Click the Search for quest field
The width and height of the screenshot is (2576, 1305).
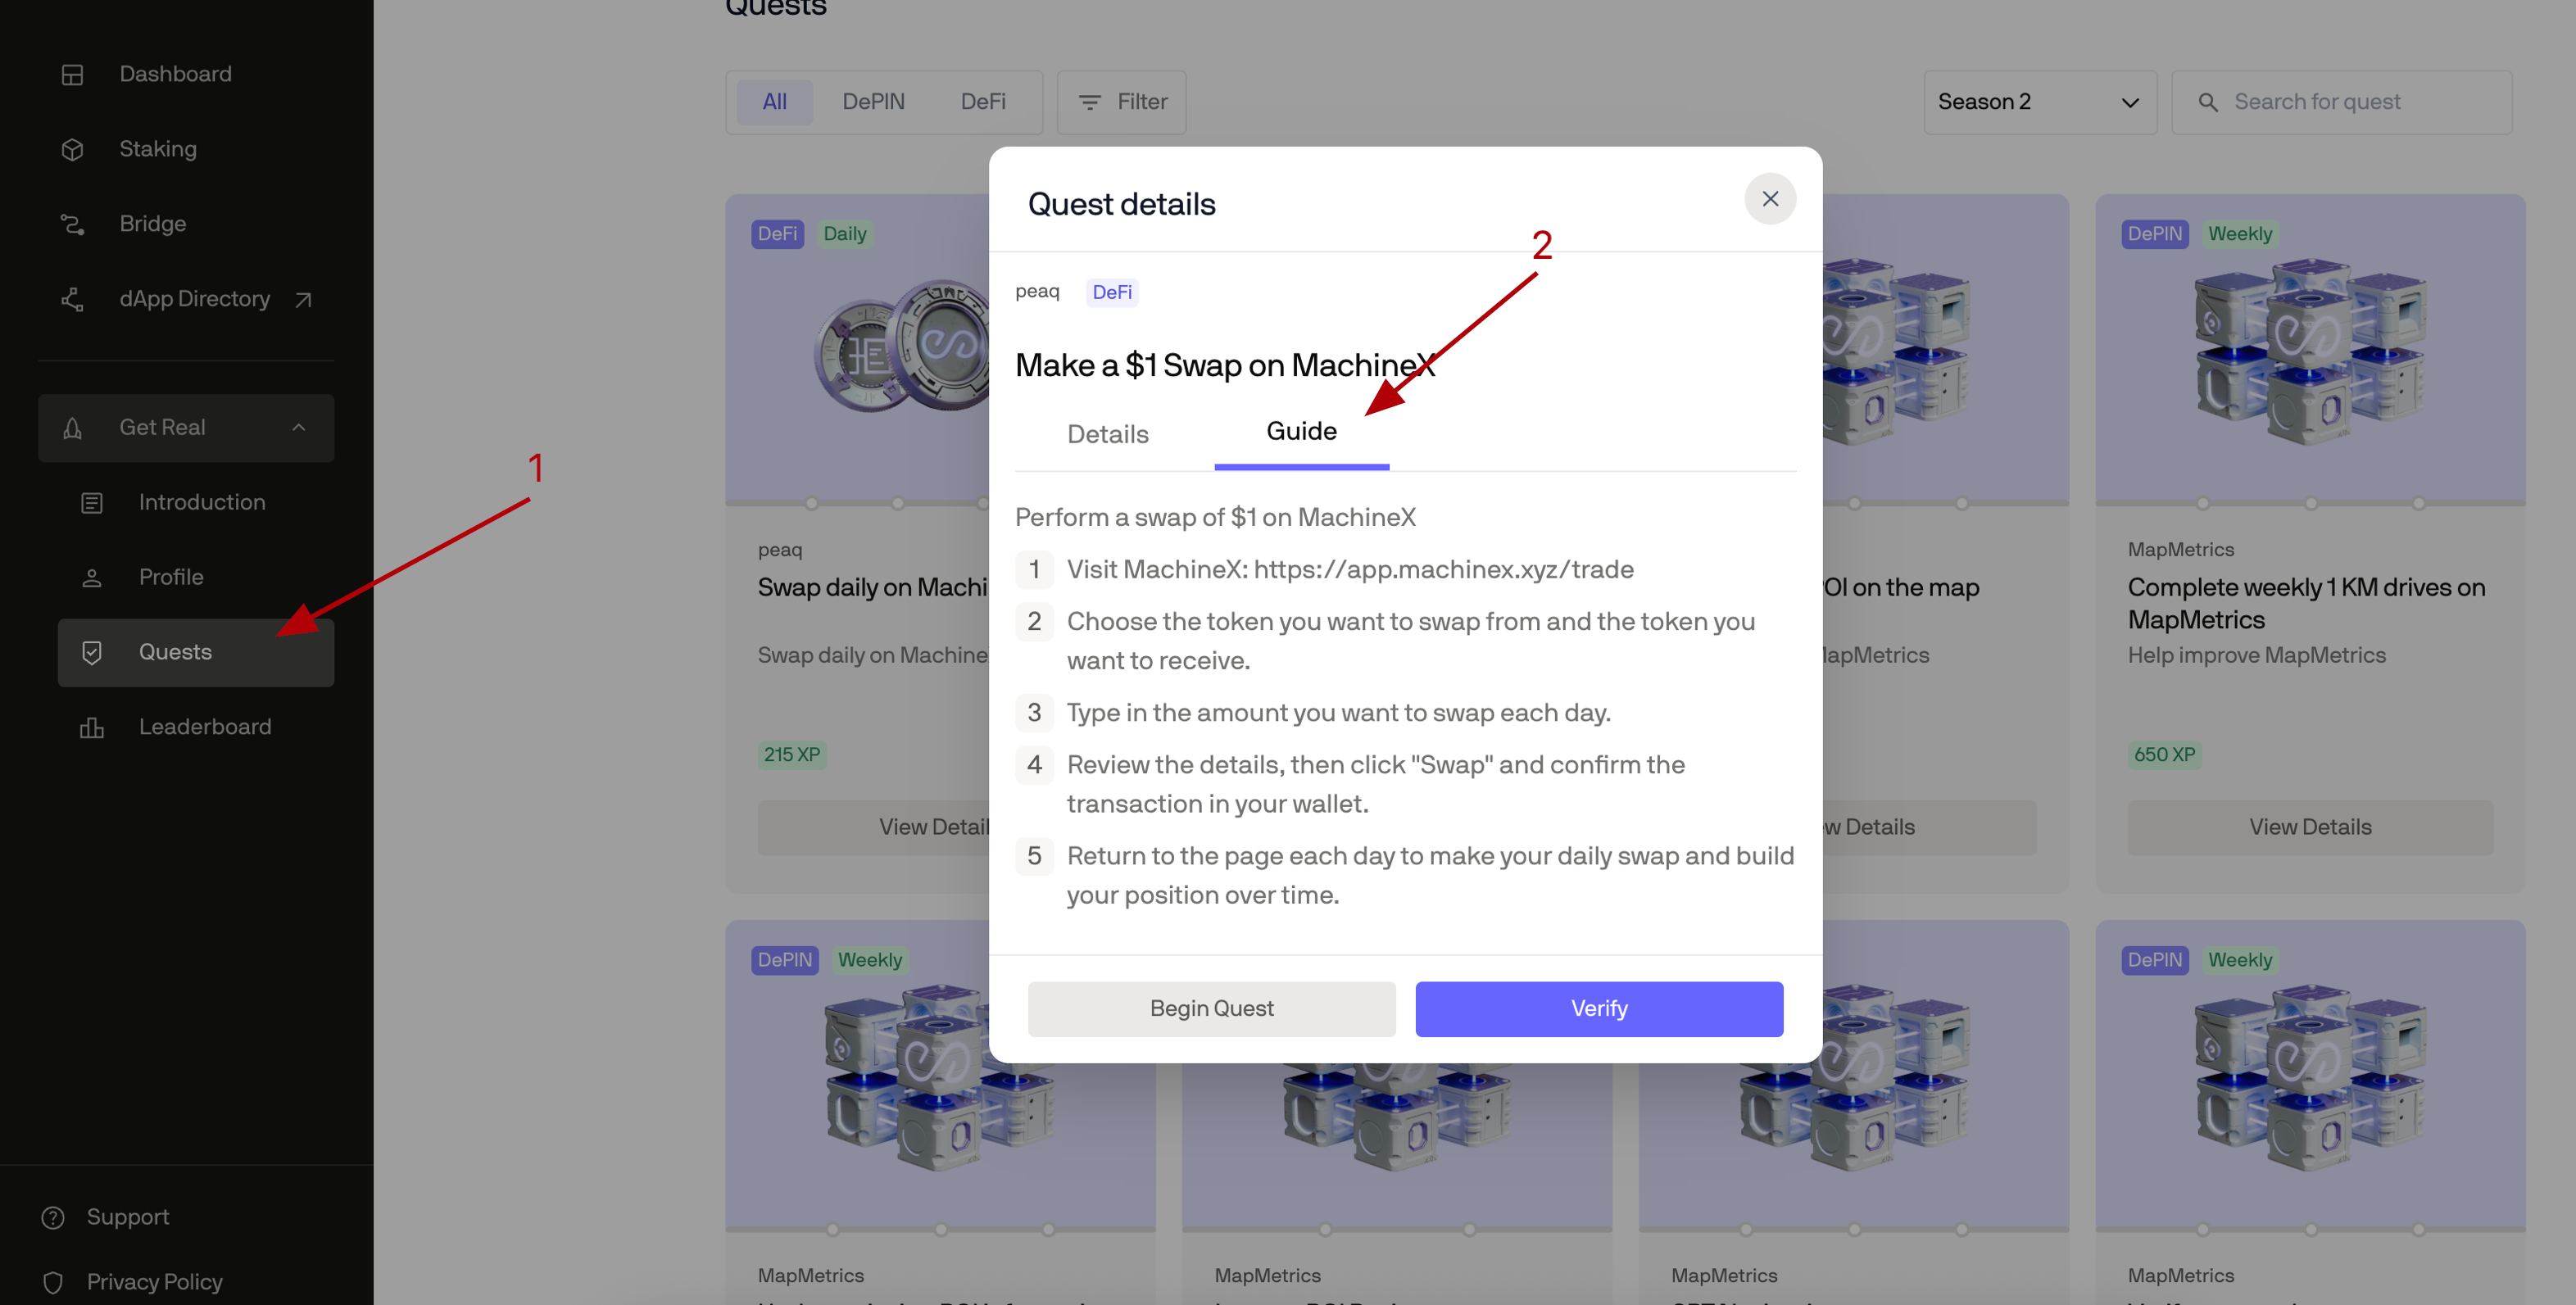pyautogui.click(x=2355, y=102)
